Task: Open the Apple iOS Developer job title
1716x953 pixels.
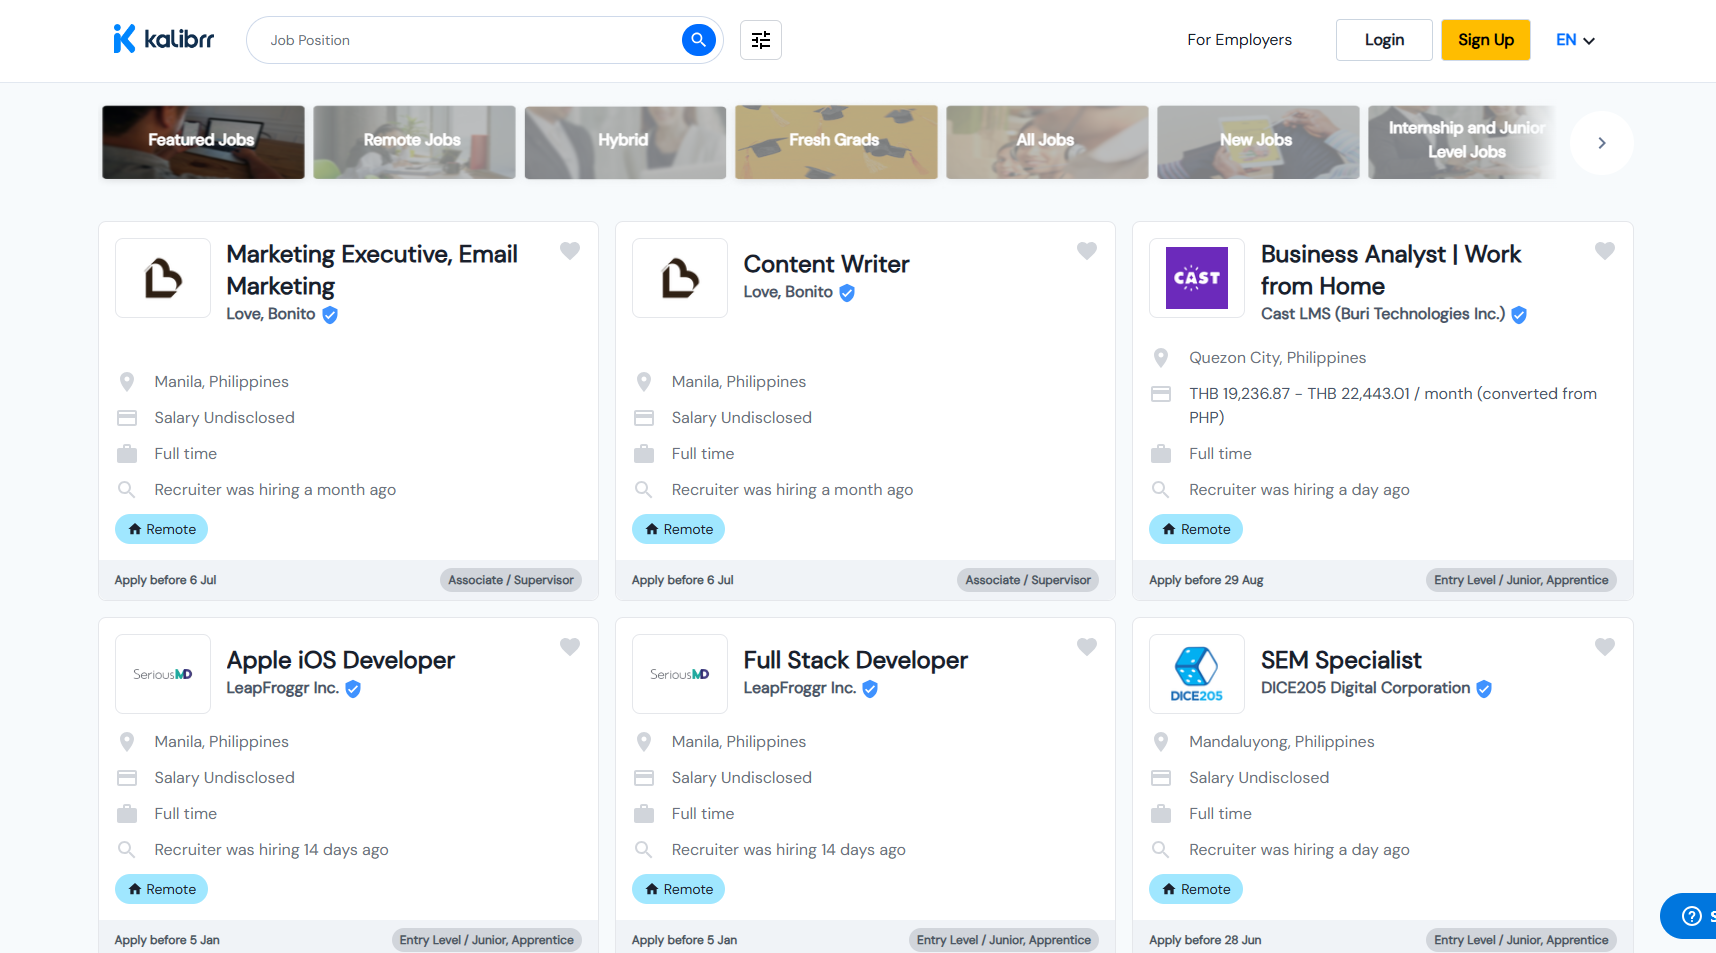Action: 340,660
